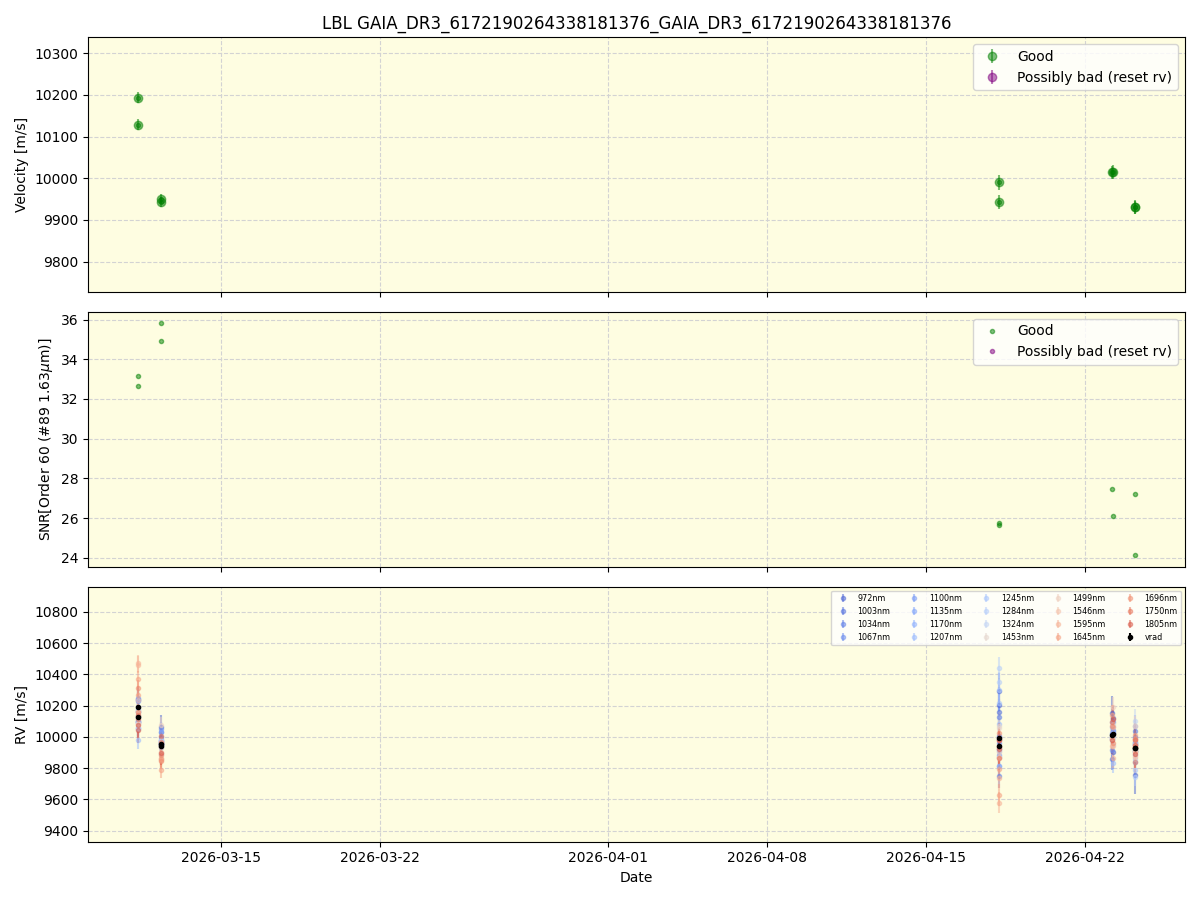Image resolution: width=1200 pixels, height=900 pixels.
Task: Click the 2026-03-22 date tick label
Action: coord(380,856)
